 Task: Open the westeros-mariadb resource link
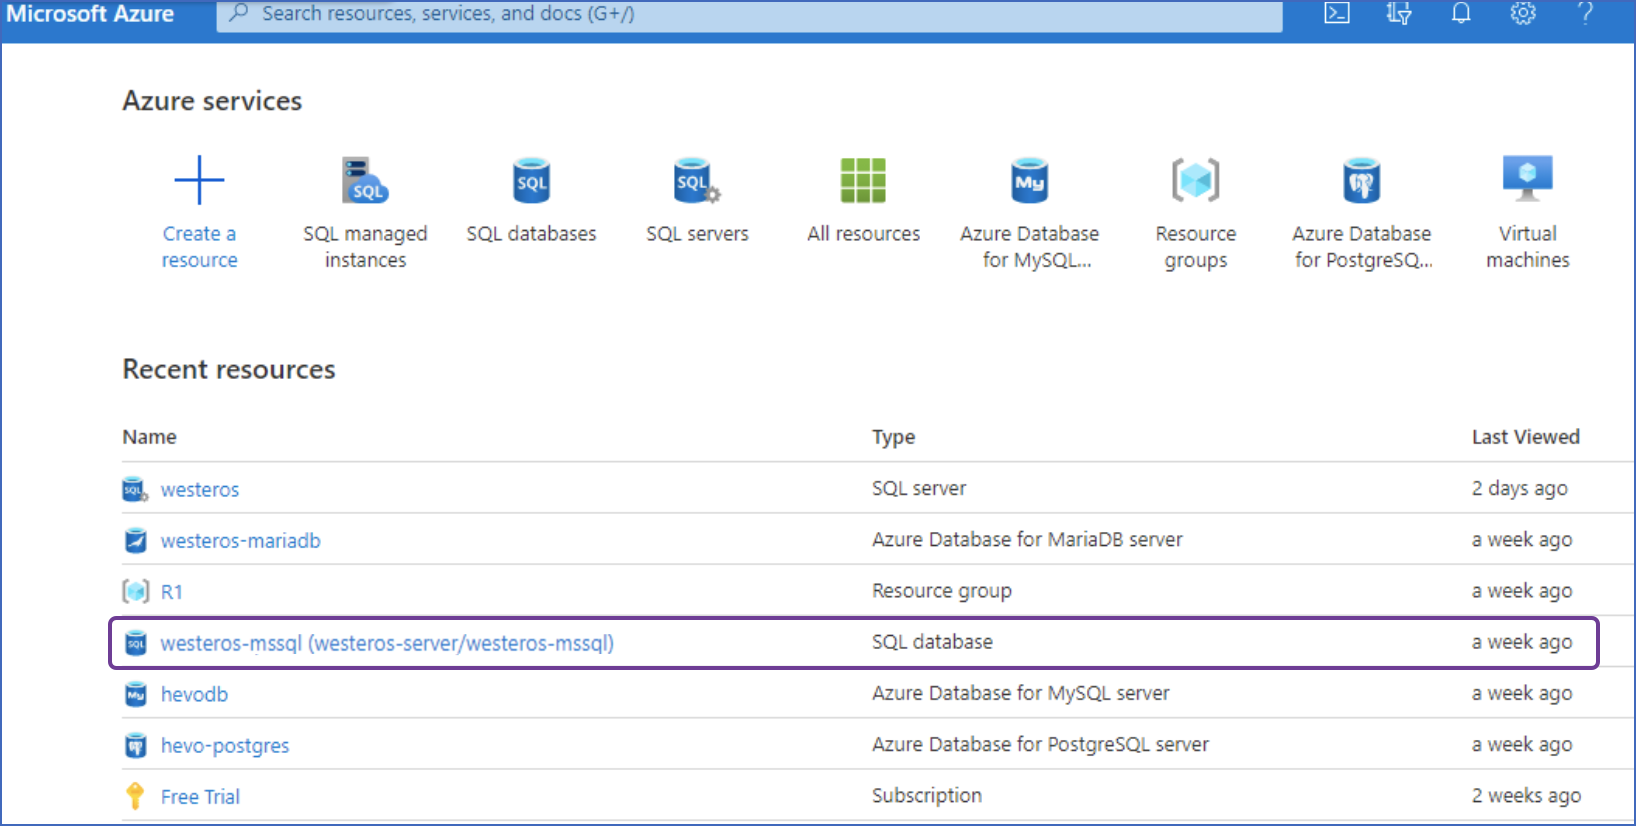241,541
